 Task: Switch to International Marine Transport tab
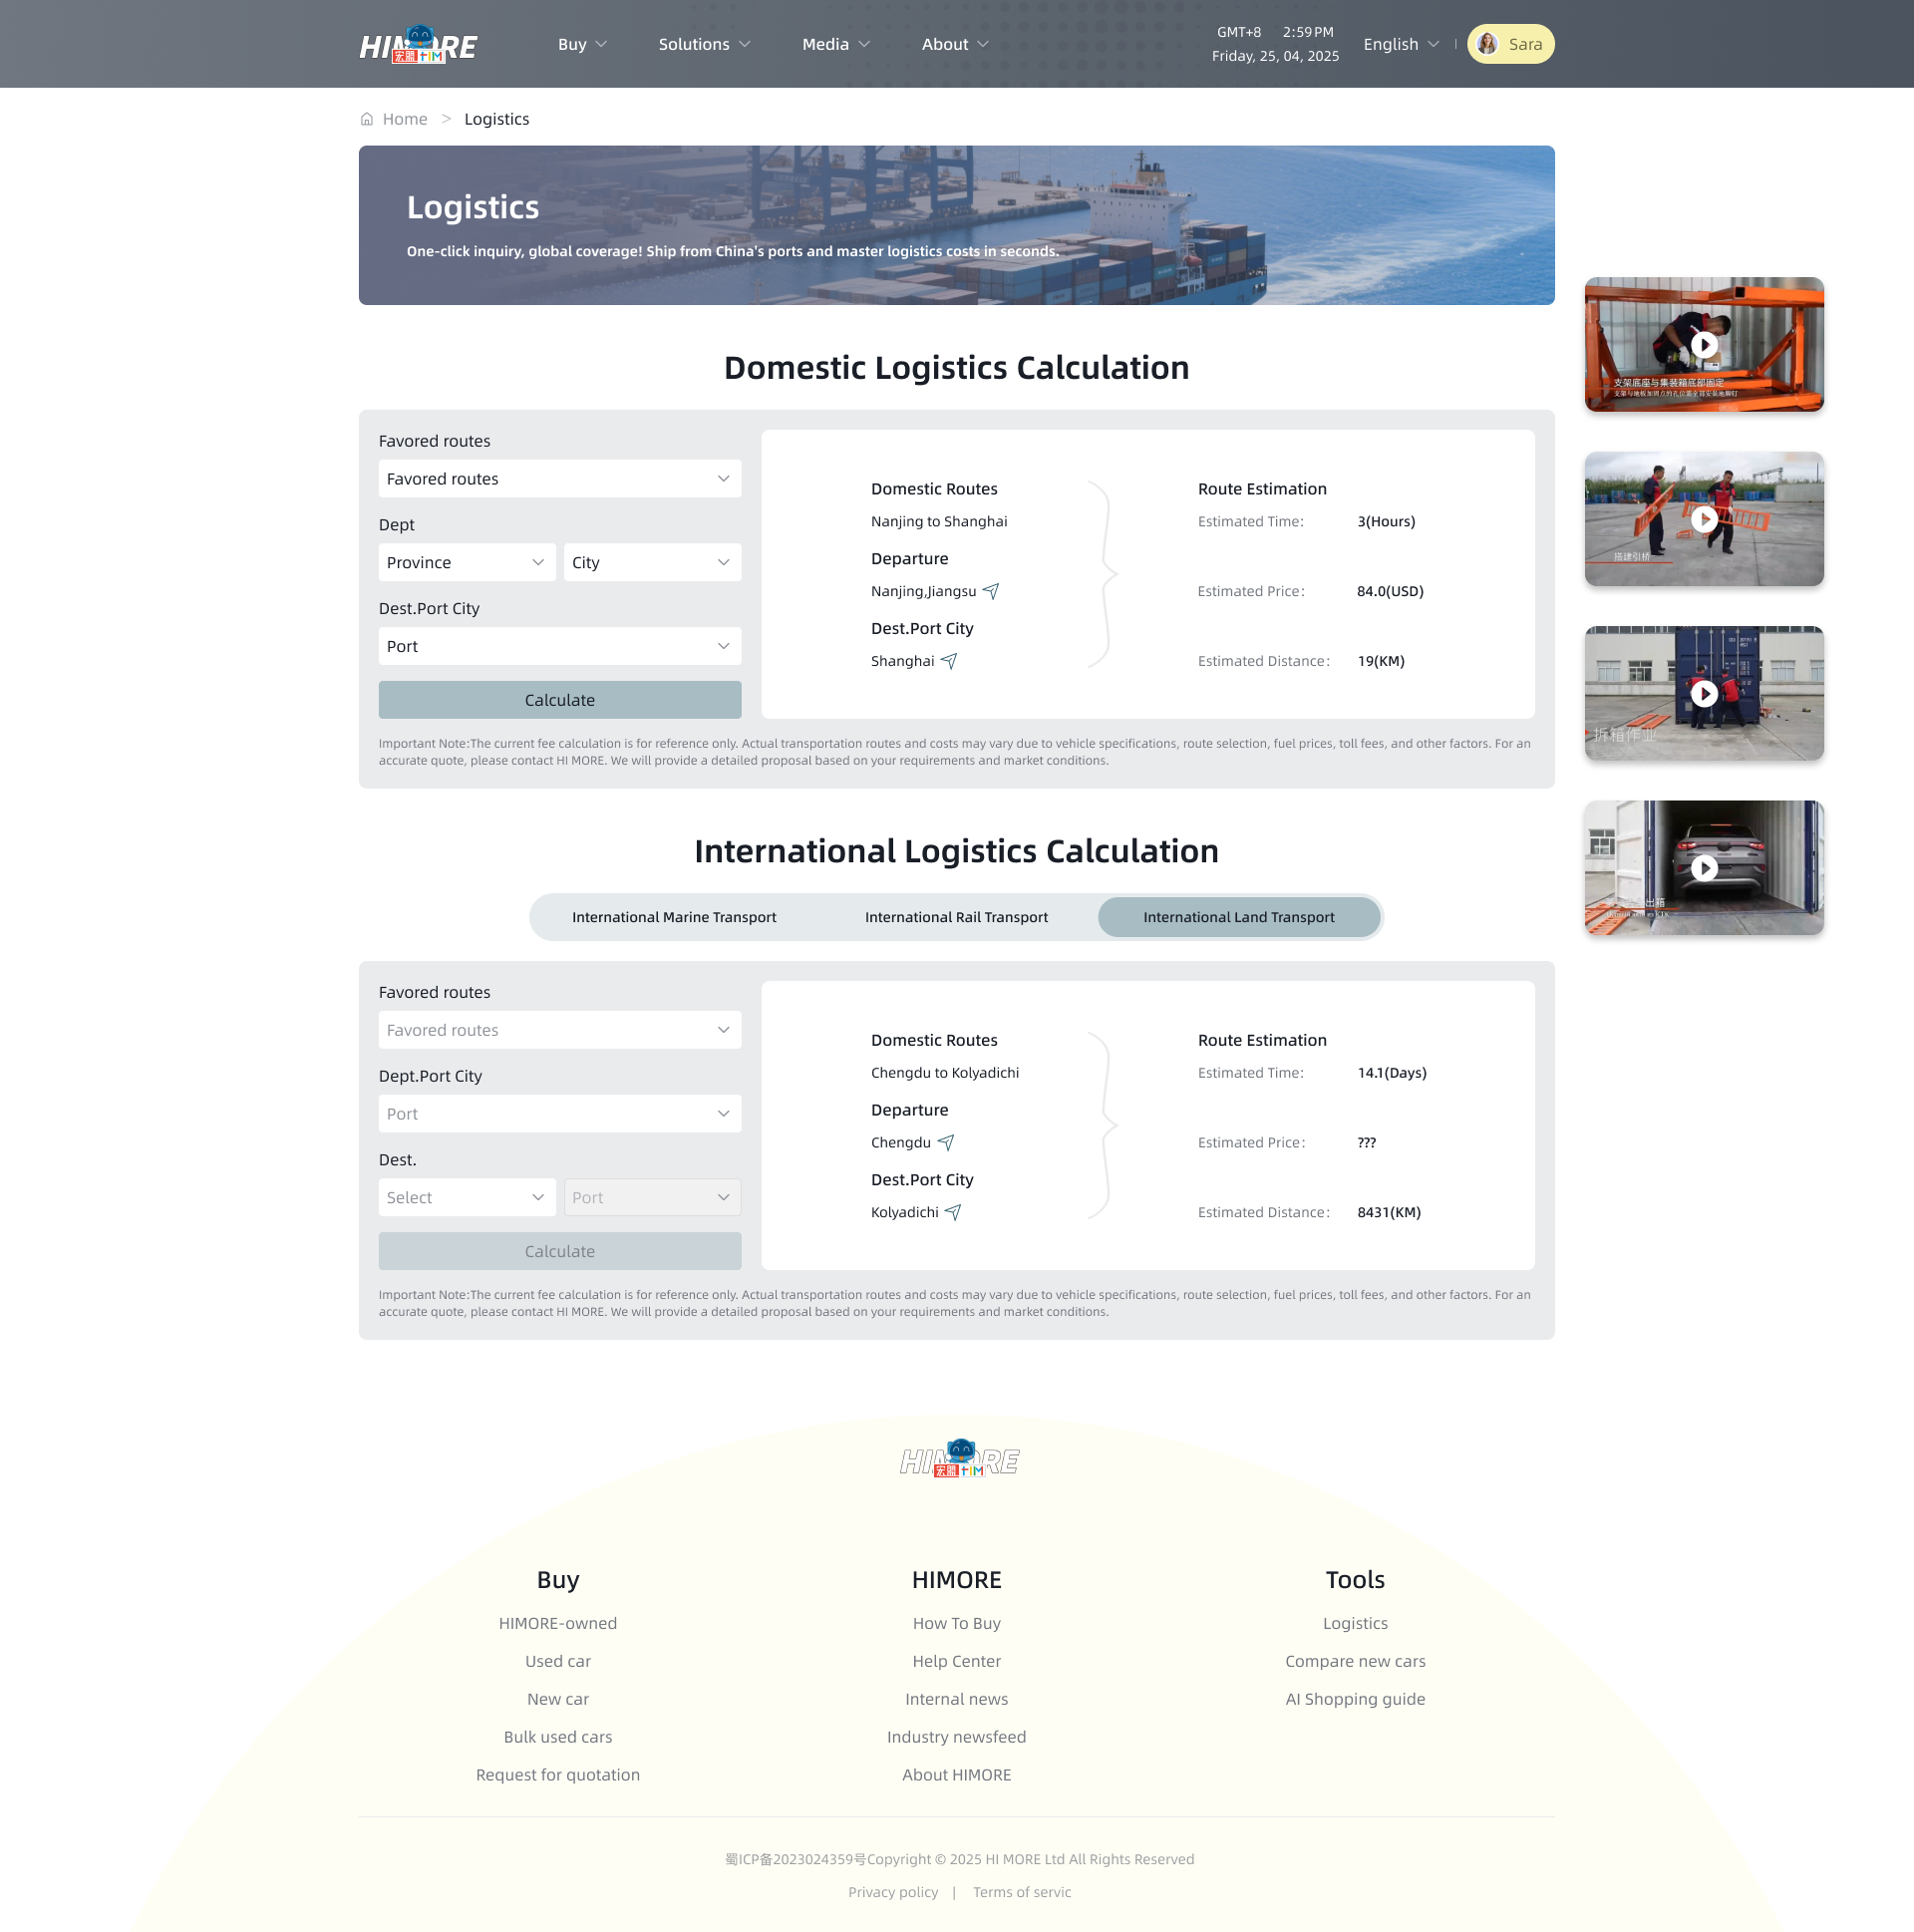[x=674, y=917]
